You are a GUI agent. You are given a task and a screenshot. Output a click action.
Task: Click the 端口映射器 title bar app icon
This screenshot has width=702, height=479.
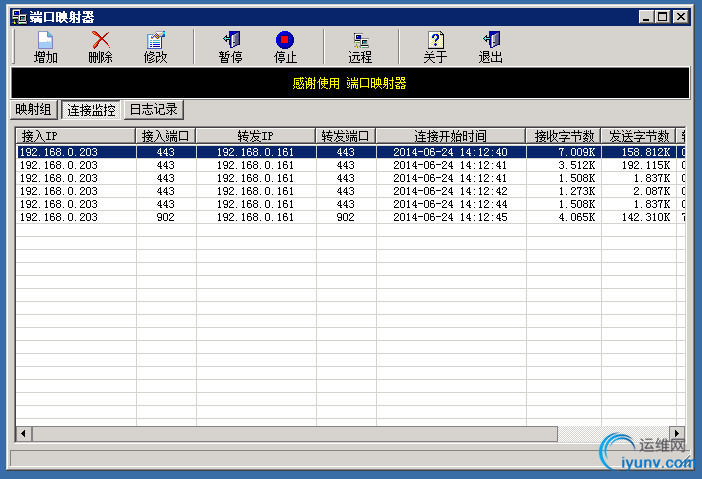(x=19, y=17)
